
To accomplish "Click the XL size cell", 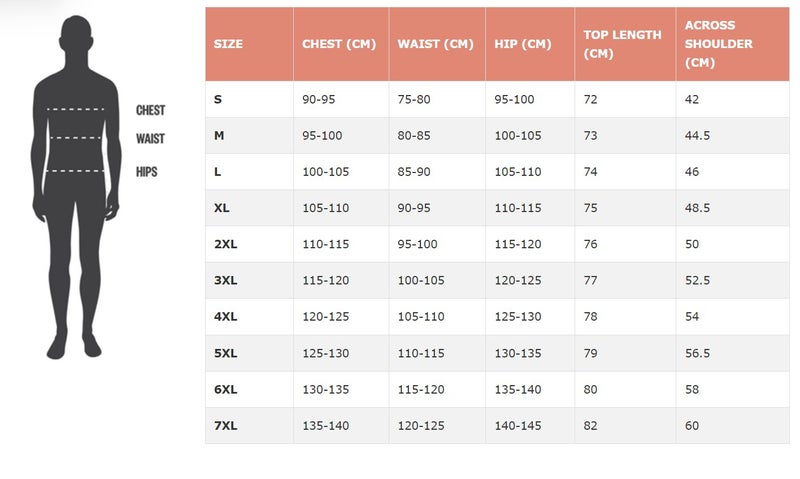I will pyautogui.click(x=221, y=208).
